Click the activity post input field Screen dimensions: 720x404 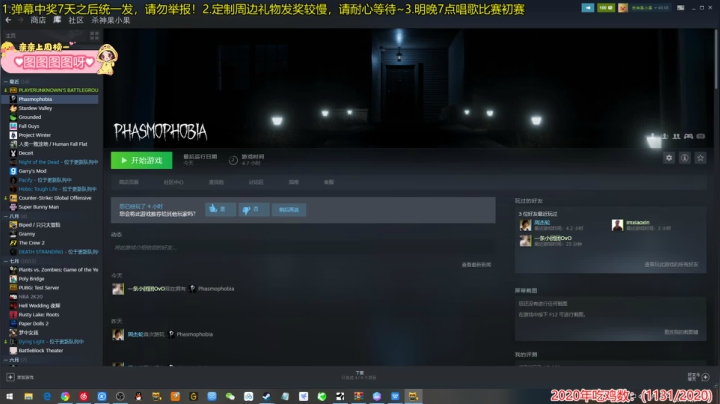302,247
